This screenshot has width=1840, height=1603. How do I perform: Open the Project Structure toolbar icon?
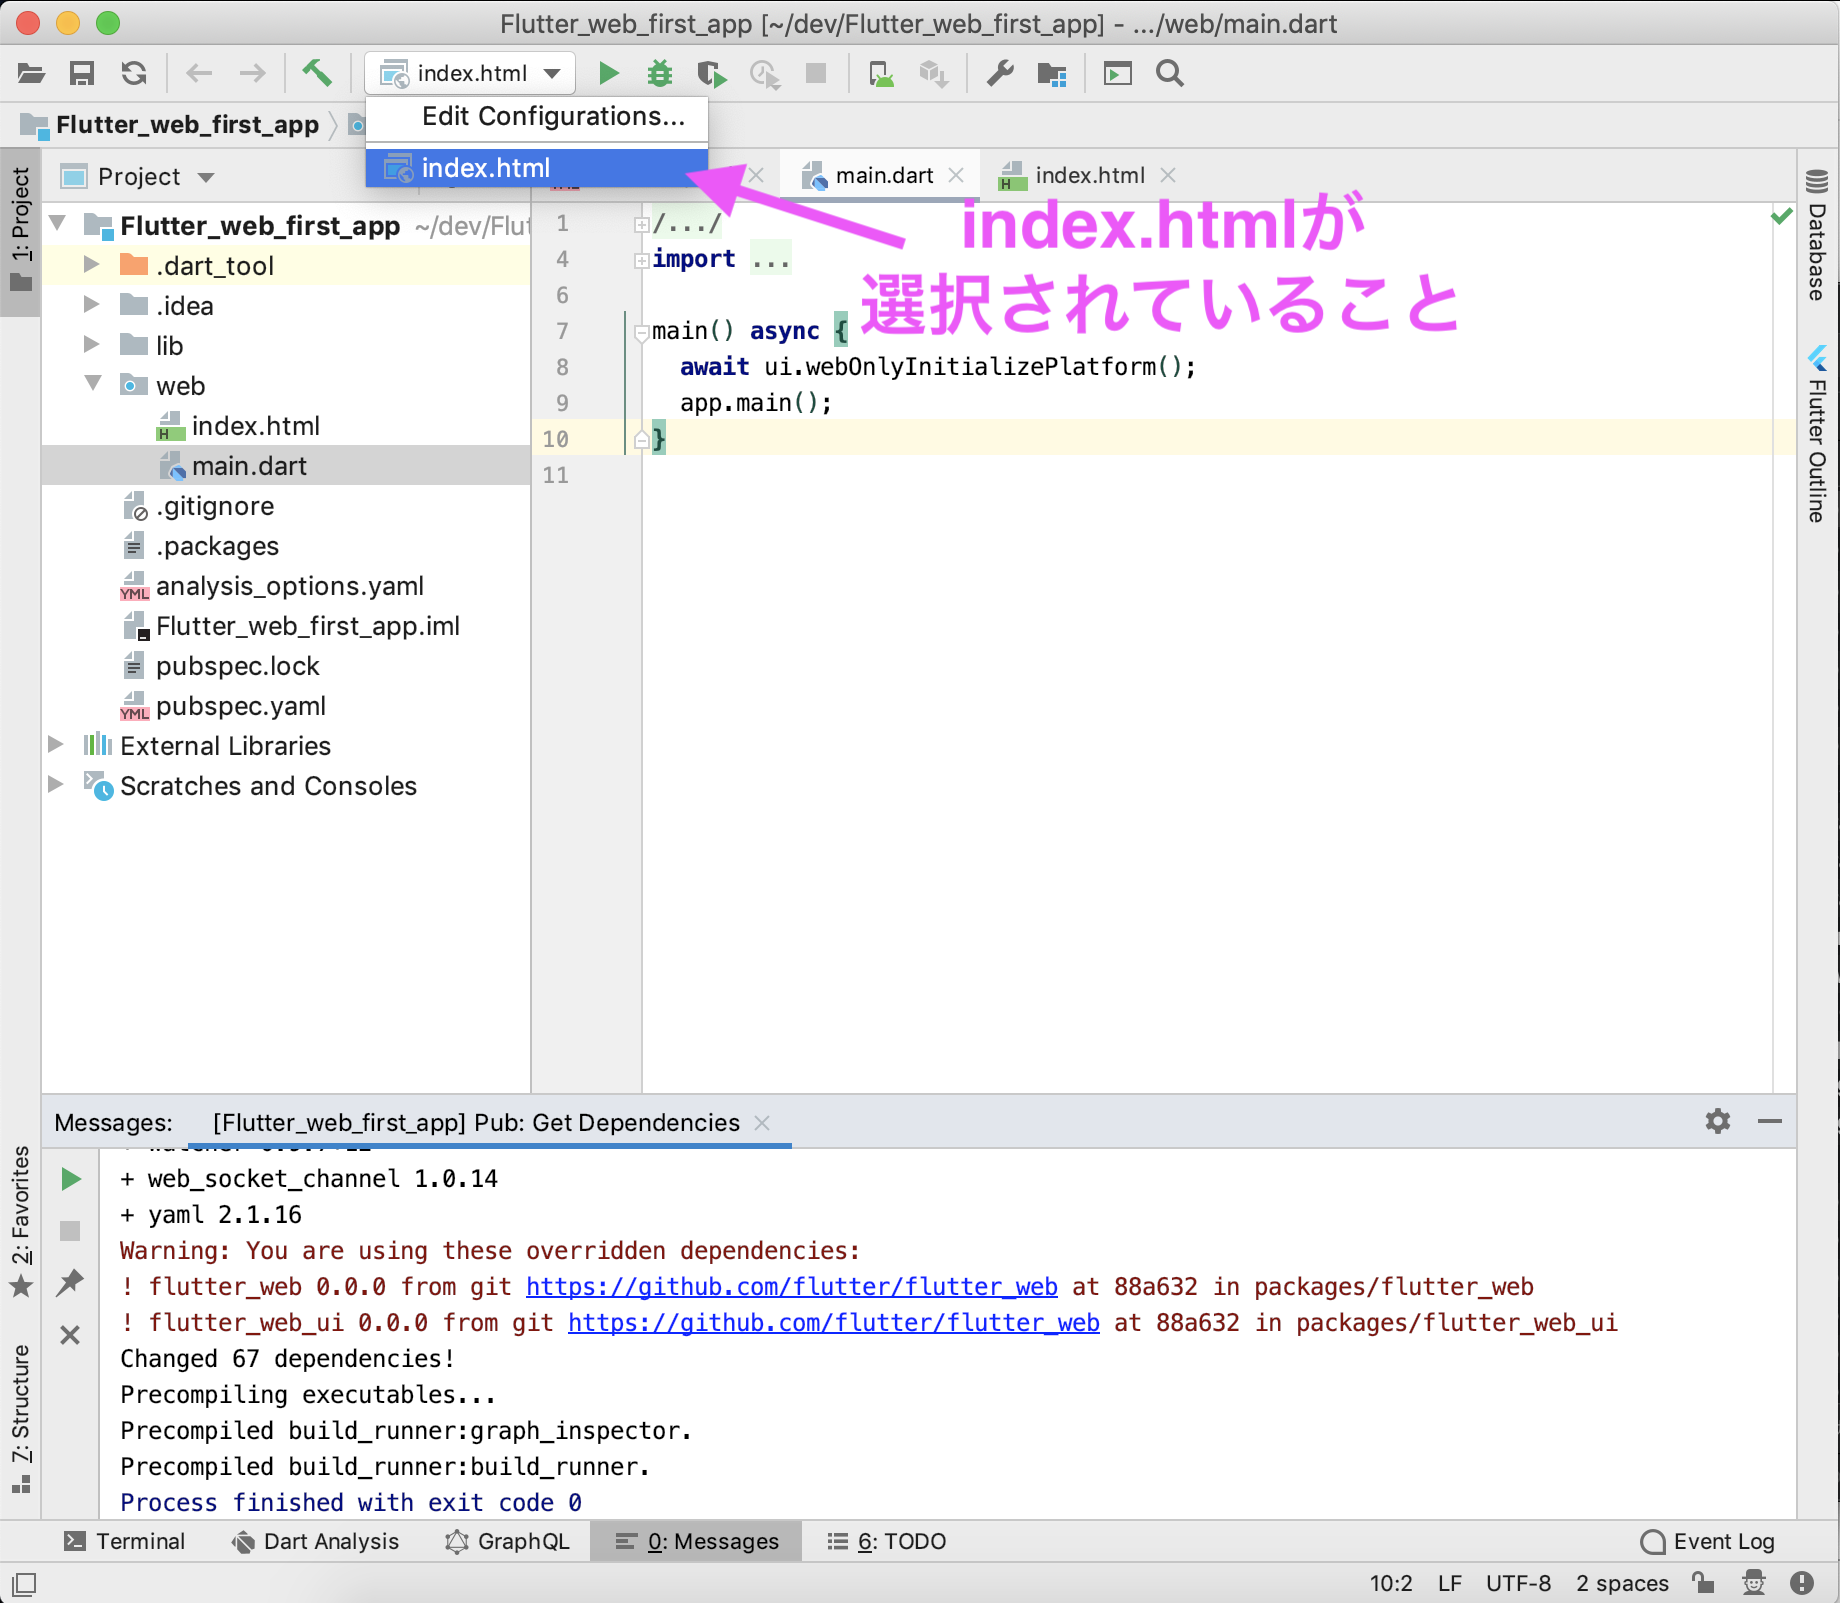click(1052, 73)
